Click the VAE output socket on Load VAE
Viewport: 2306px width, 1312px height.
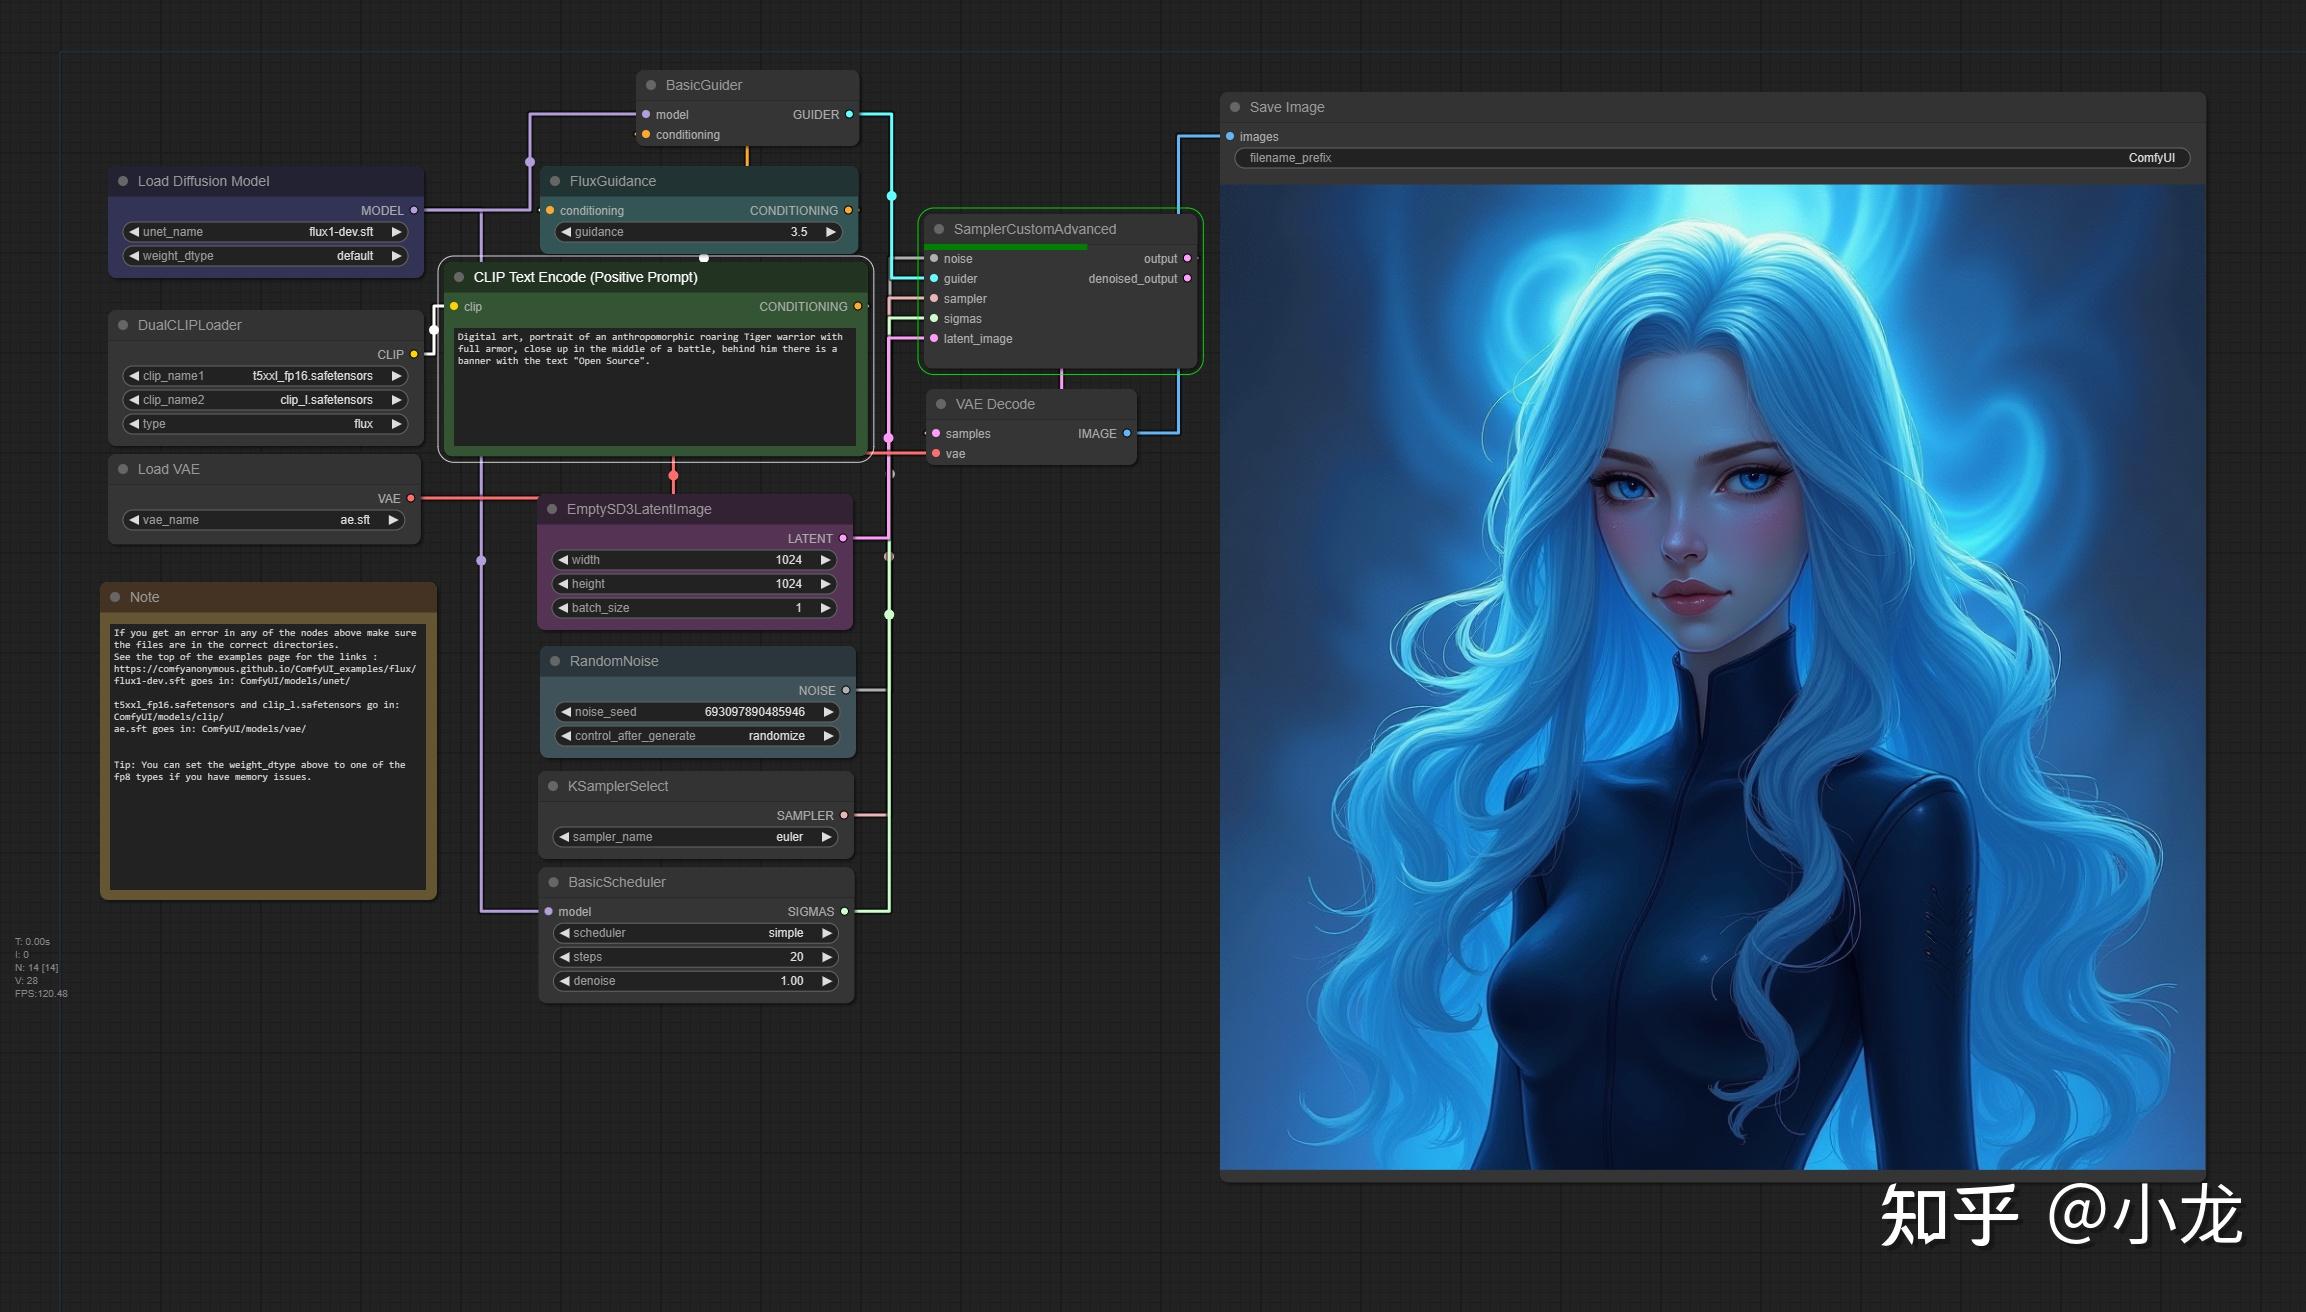click(410, 498)
